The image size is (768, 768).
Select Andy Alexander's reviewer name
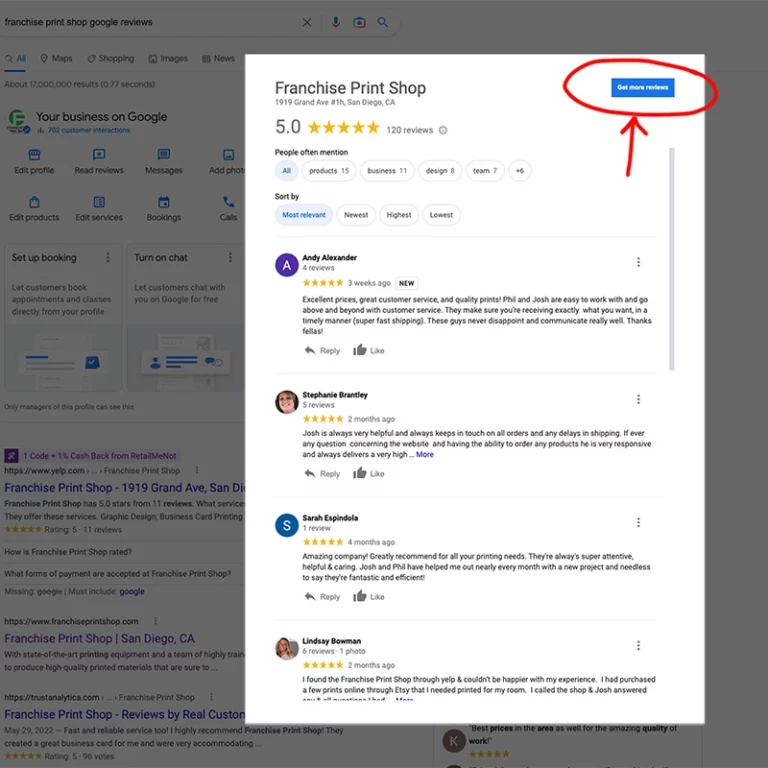pyautogui.click(x=329, y=258)
